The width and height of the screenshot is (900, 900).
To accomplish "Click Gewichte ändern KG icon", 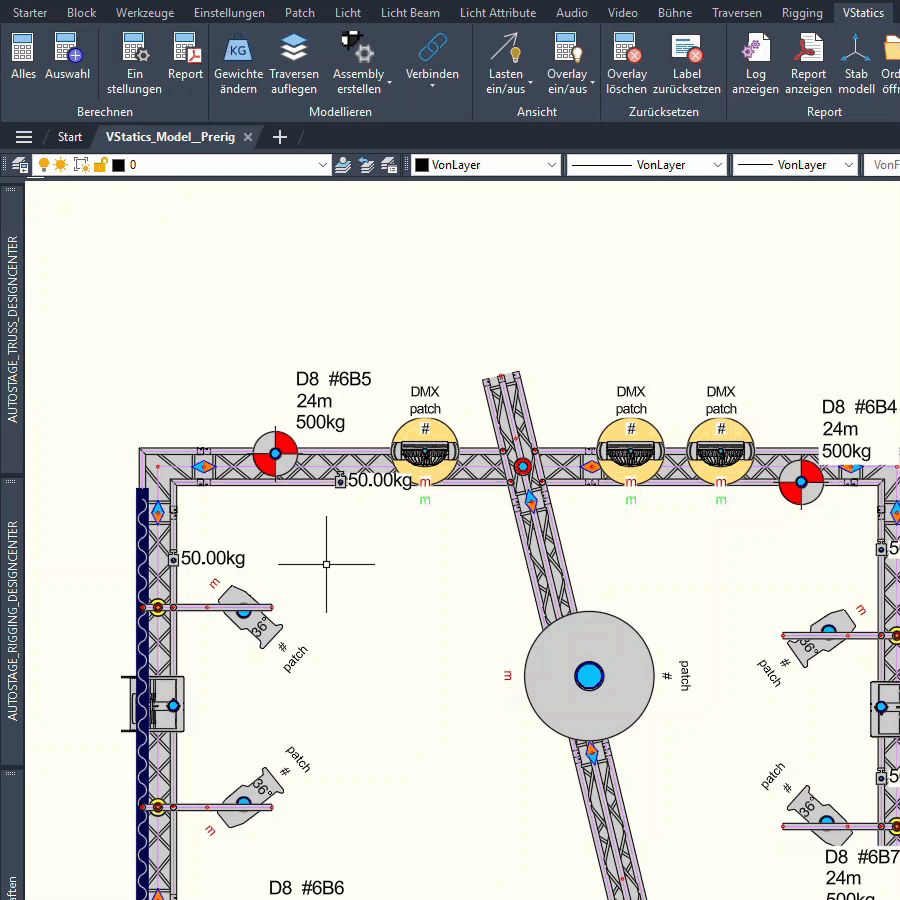I will 238,47.
